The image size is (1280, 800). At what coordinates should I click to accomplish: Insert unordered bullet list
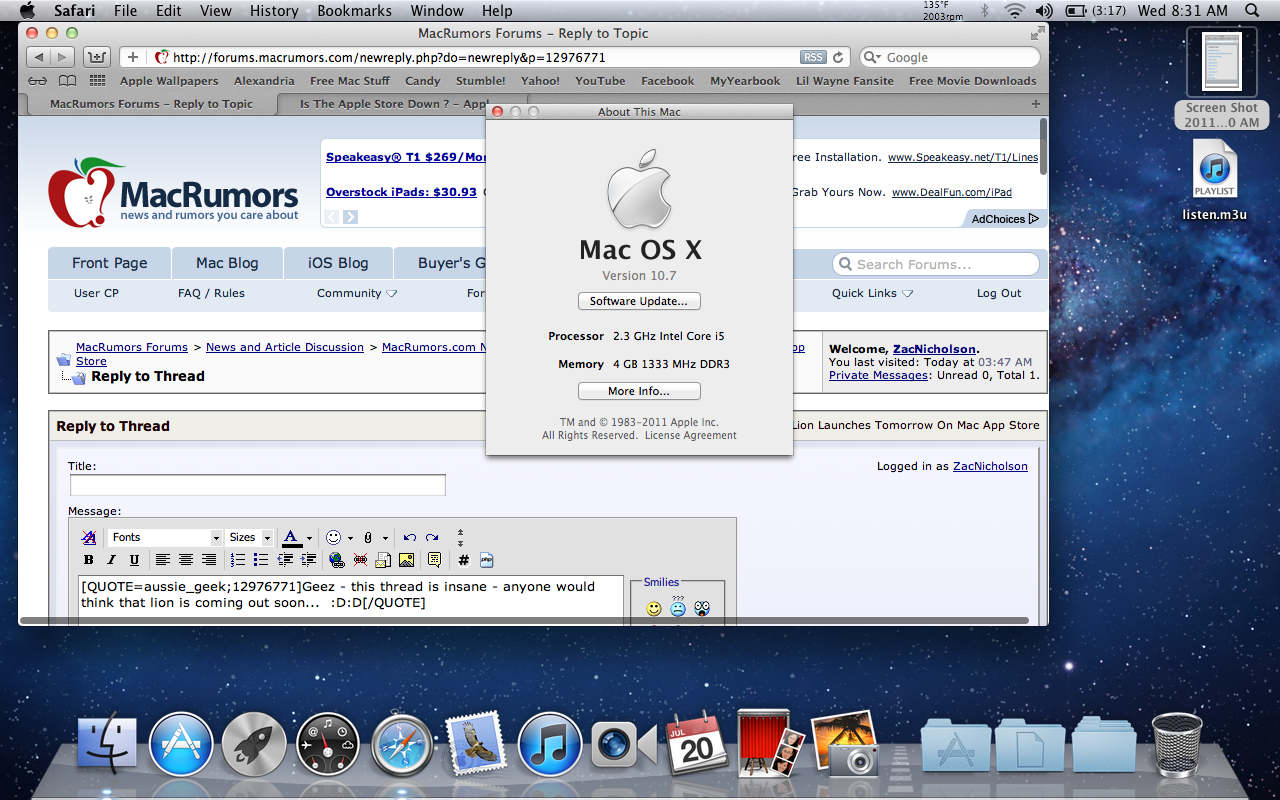[260, 560]
